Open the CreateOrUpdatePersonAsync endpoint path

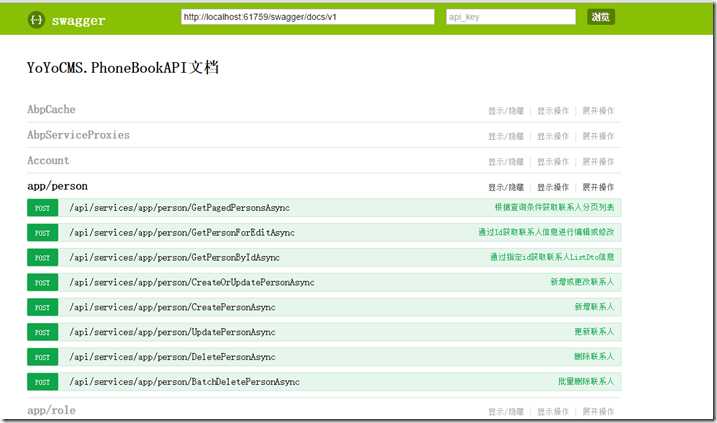(192, 283)
